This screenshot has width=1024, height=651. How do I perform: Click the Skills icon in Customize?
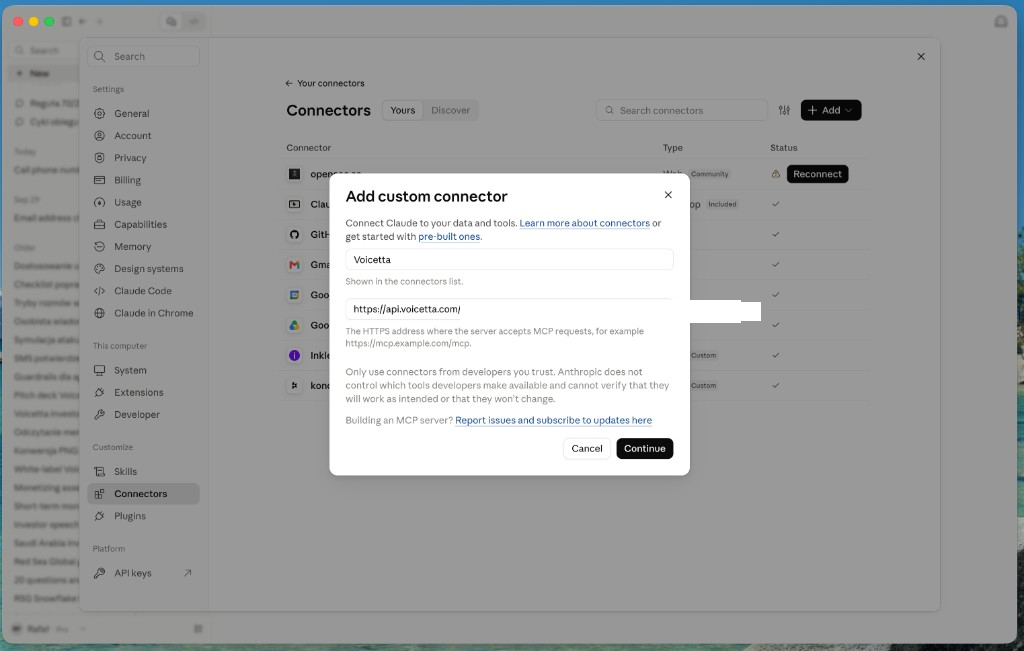[x=99, y=471]
